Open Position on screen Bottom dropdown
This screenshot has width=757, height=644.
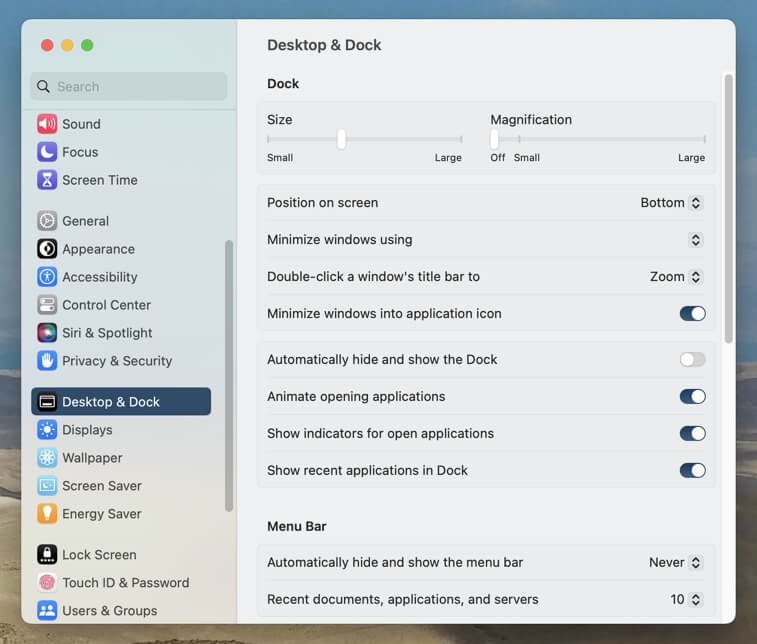(671, 203)
